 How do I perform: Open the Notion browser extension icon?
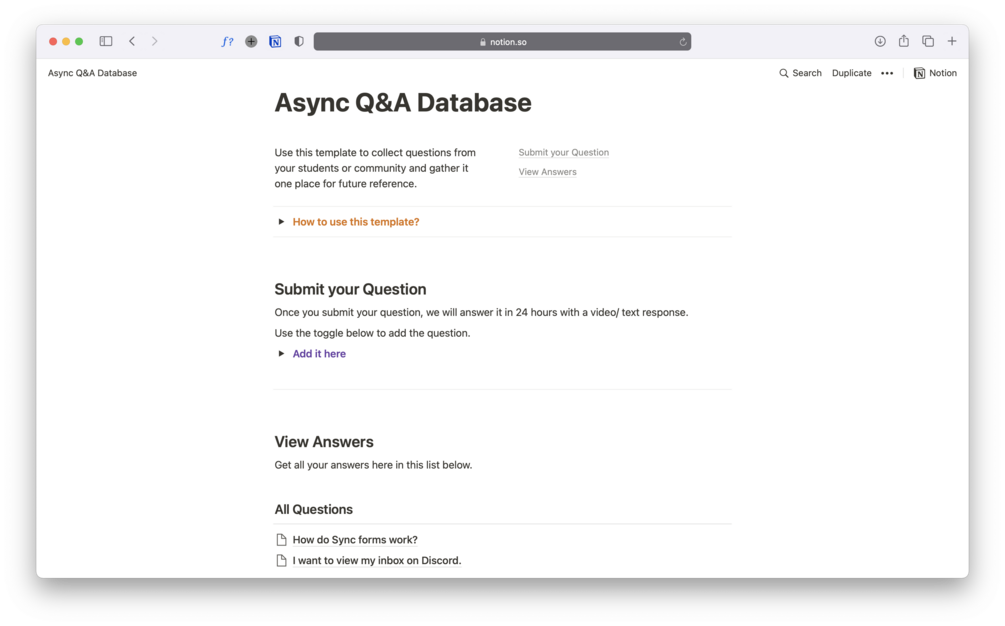275,41
